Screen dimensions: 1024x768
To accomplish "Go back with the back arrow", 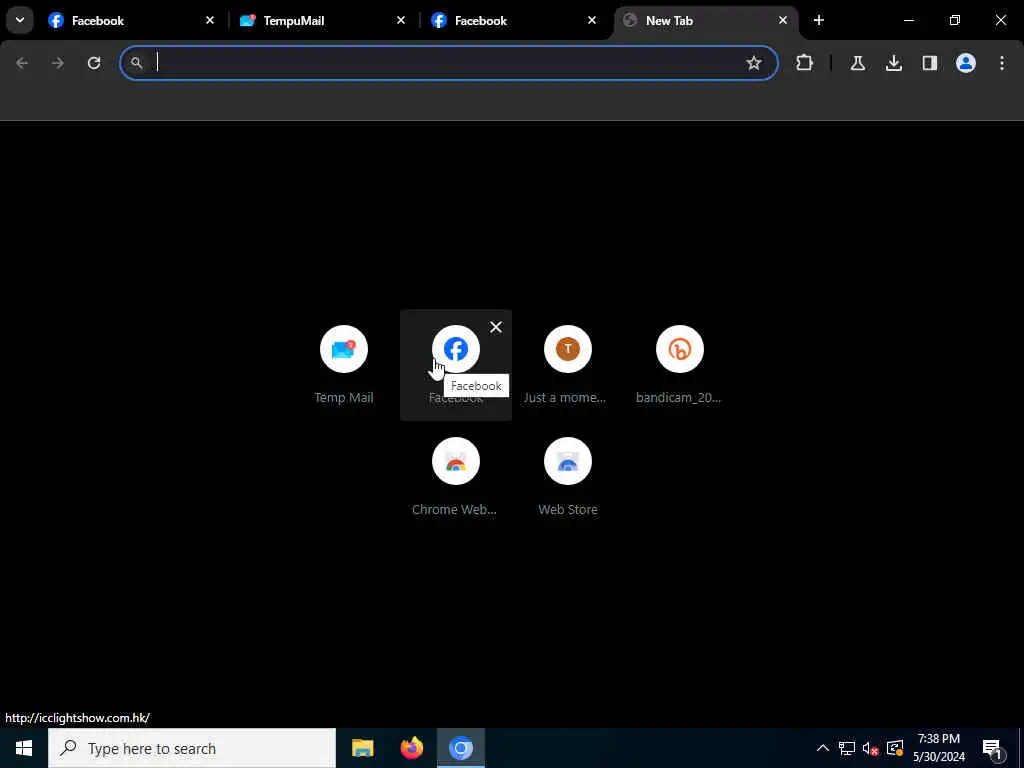I will (x=22, y=63).
